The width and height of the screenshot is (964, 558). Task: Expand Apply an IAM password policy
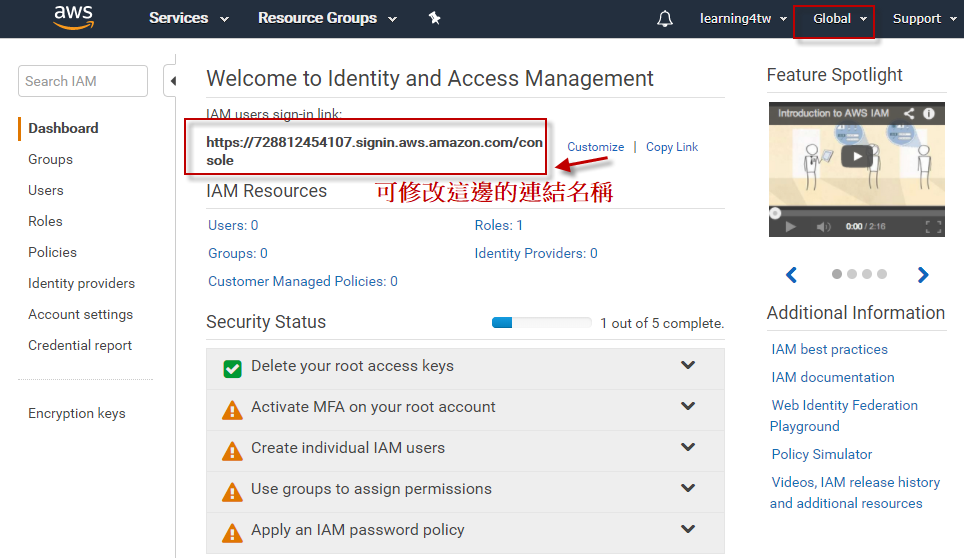(688, 530)
